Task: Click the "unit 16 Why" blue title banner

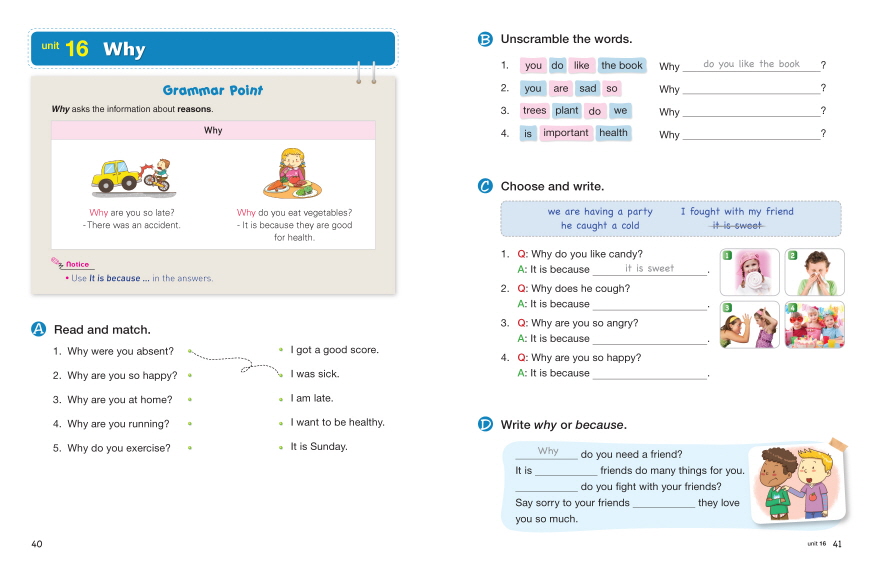Action: 213,49
